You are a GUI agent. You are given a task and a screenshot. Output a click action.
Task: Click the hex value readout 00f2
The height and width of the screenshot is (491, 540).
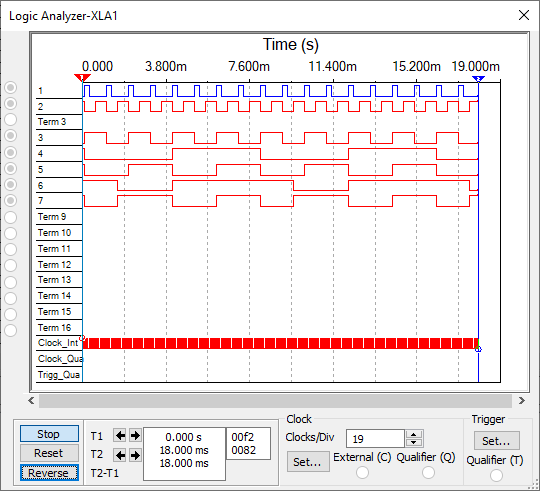(x=242, y=437)
